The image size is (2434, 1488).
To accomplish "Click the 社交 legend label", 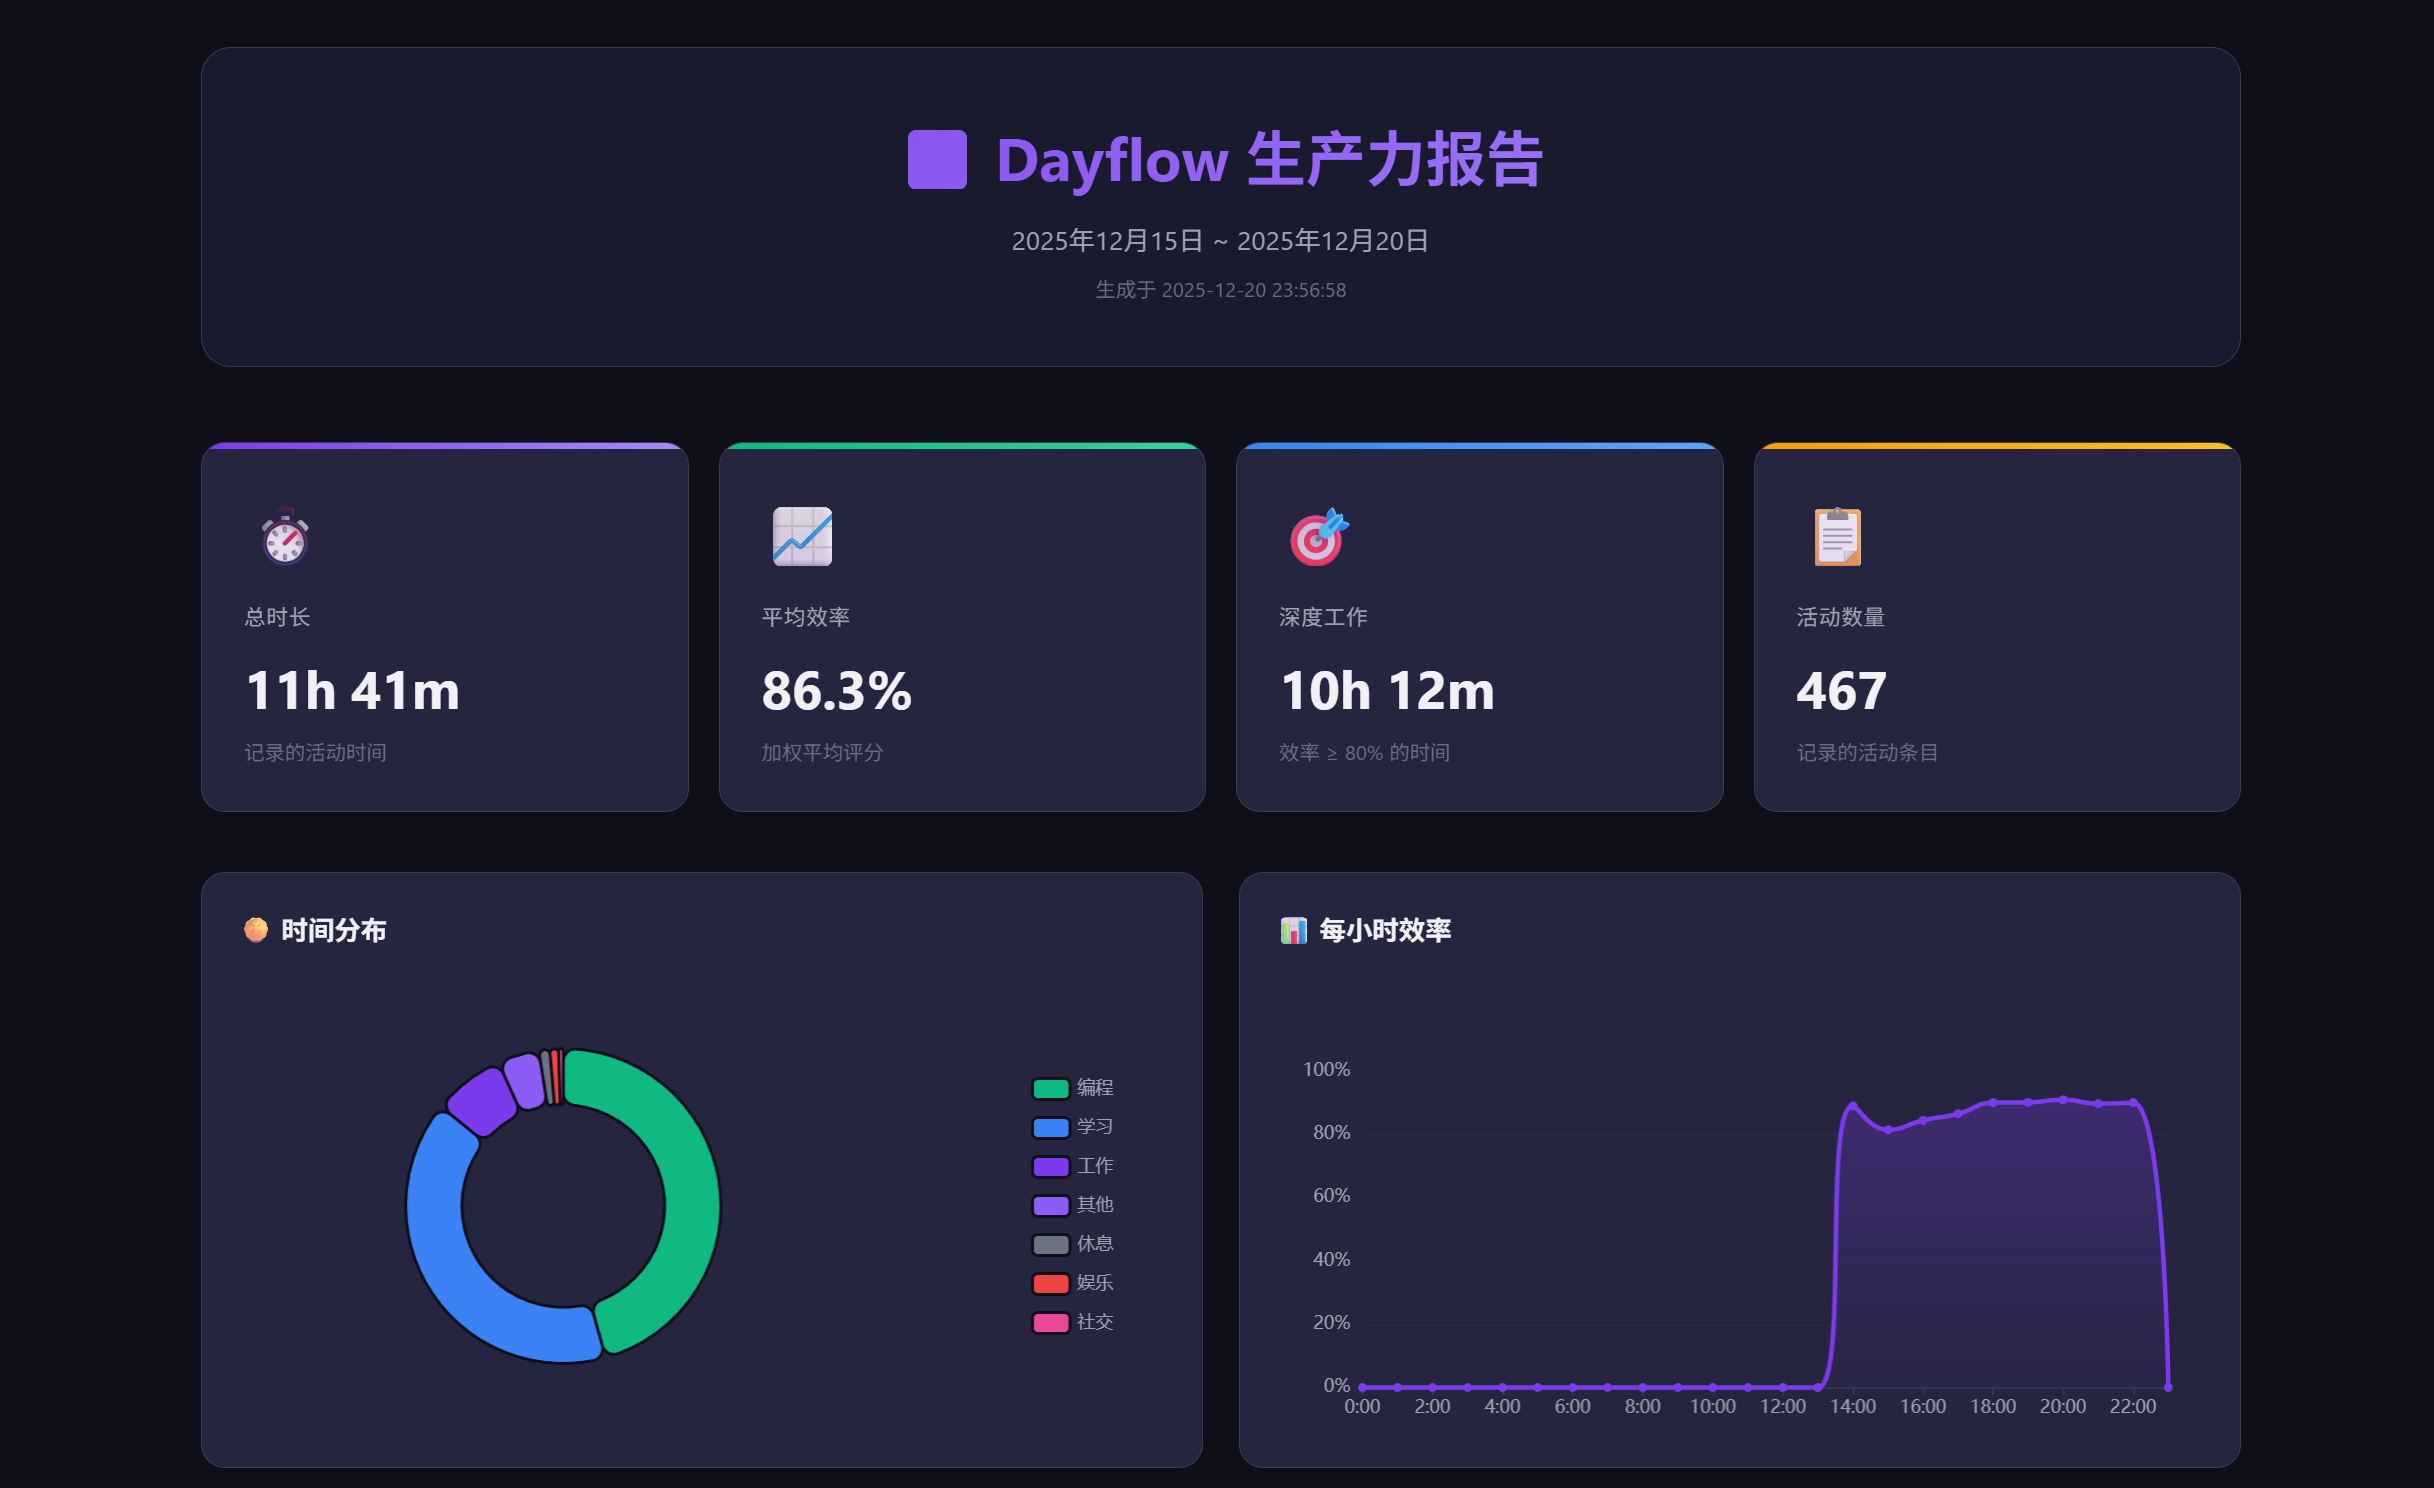I will (x=1095, y=1322).
